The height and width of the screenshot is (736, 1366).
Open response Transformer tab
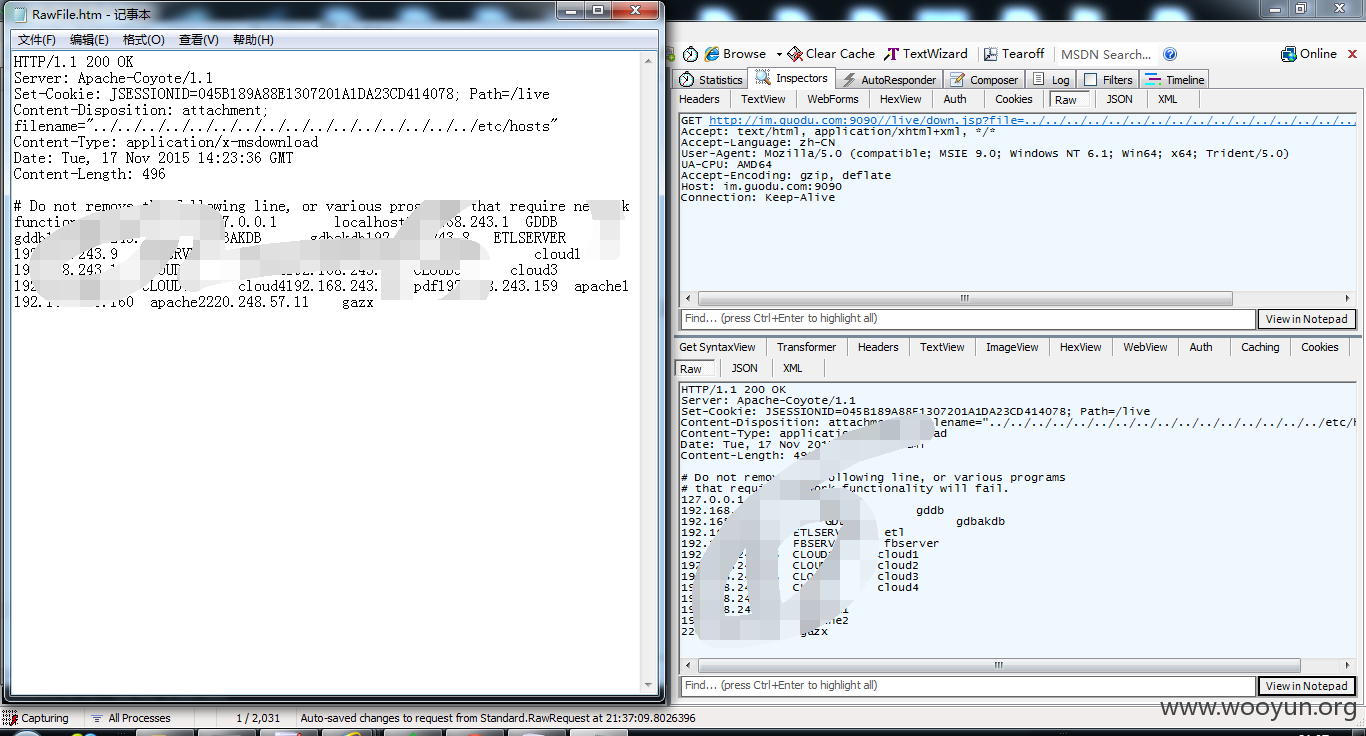click(x=806, y=347)
